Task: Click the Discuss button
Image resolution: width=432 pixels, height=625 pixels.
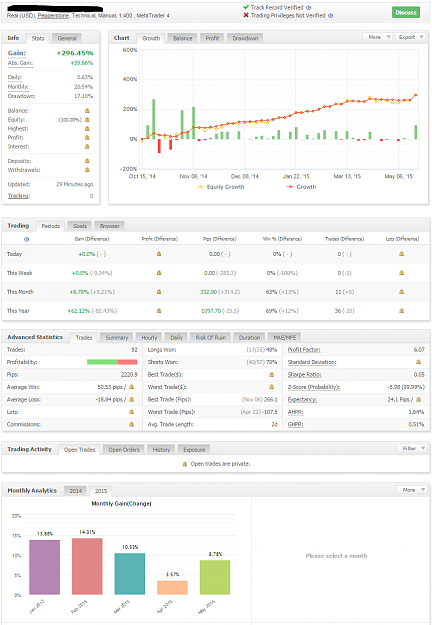Action: click(x=406, y=12)
